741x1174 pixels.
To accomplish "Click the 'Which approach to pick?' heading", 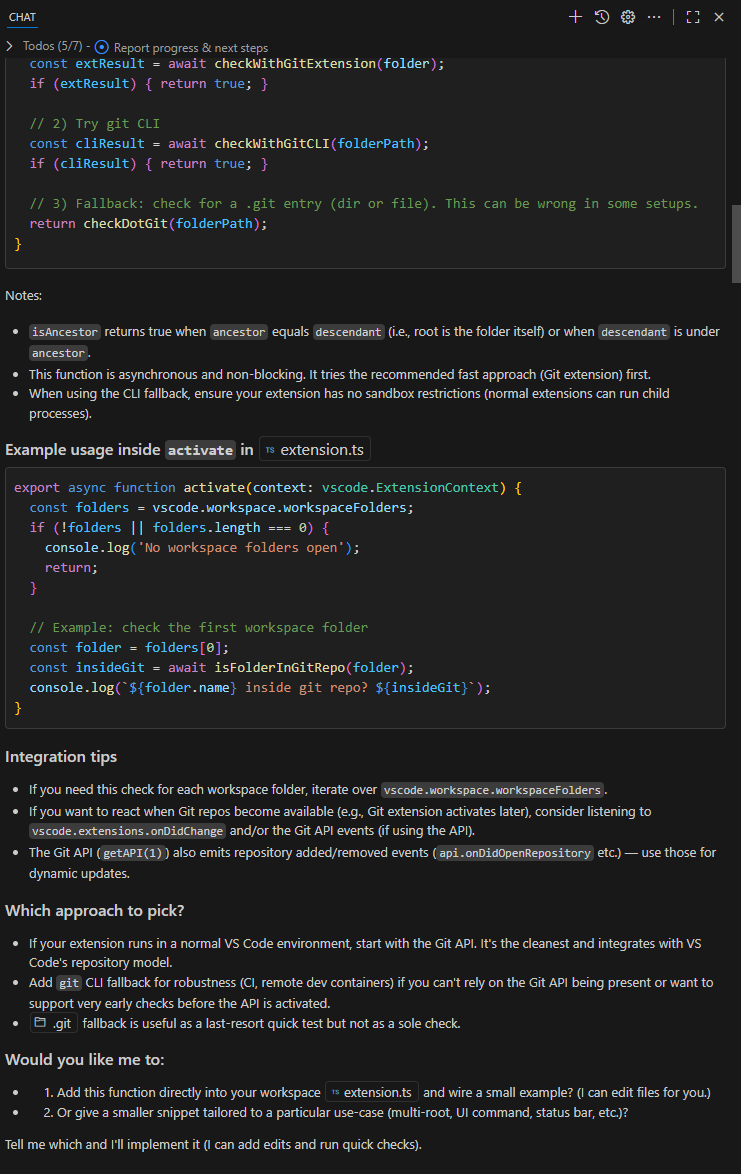I will [95, 911].
